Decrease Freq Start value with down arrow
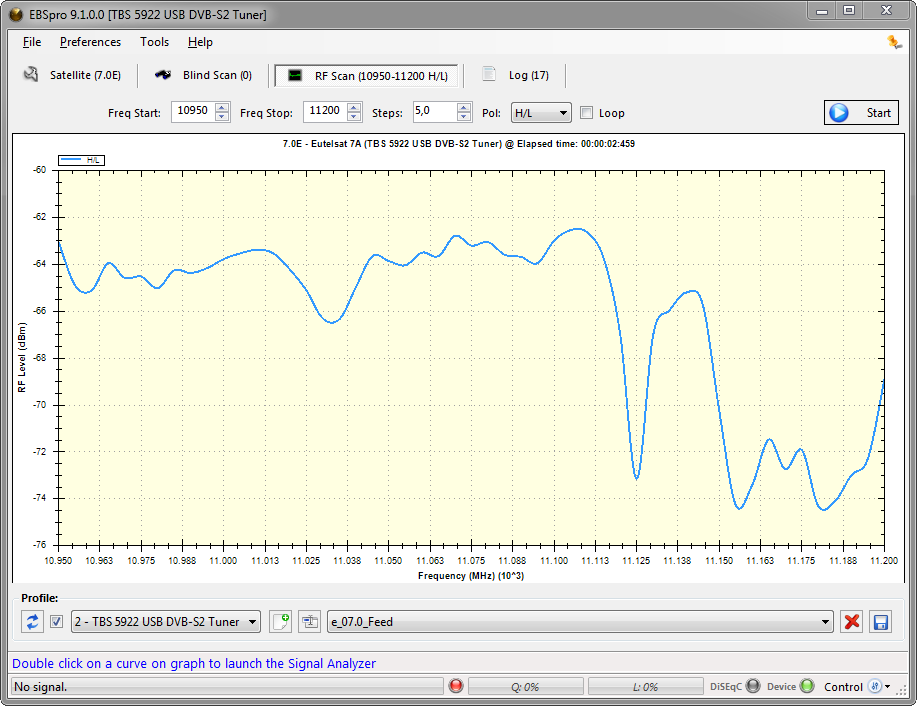The image size is (917, 706). tap(222, 116)
